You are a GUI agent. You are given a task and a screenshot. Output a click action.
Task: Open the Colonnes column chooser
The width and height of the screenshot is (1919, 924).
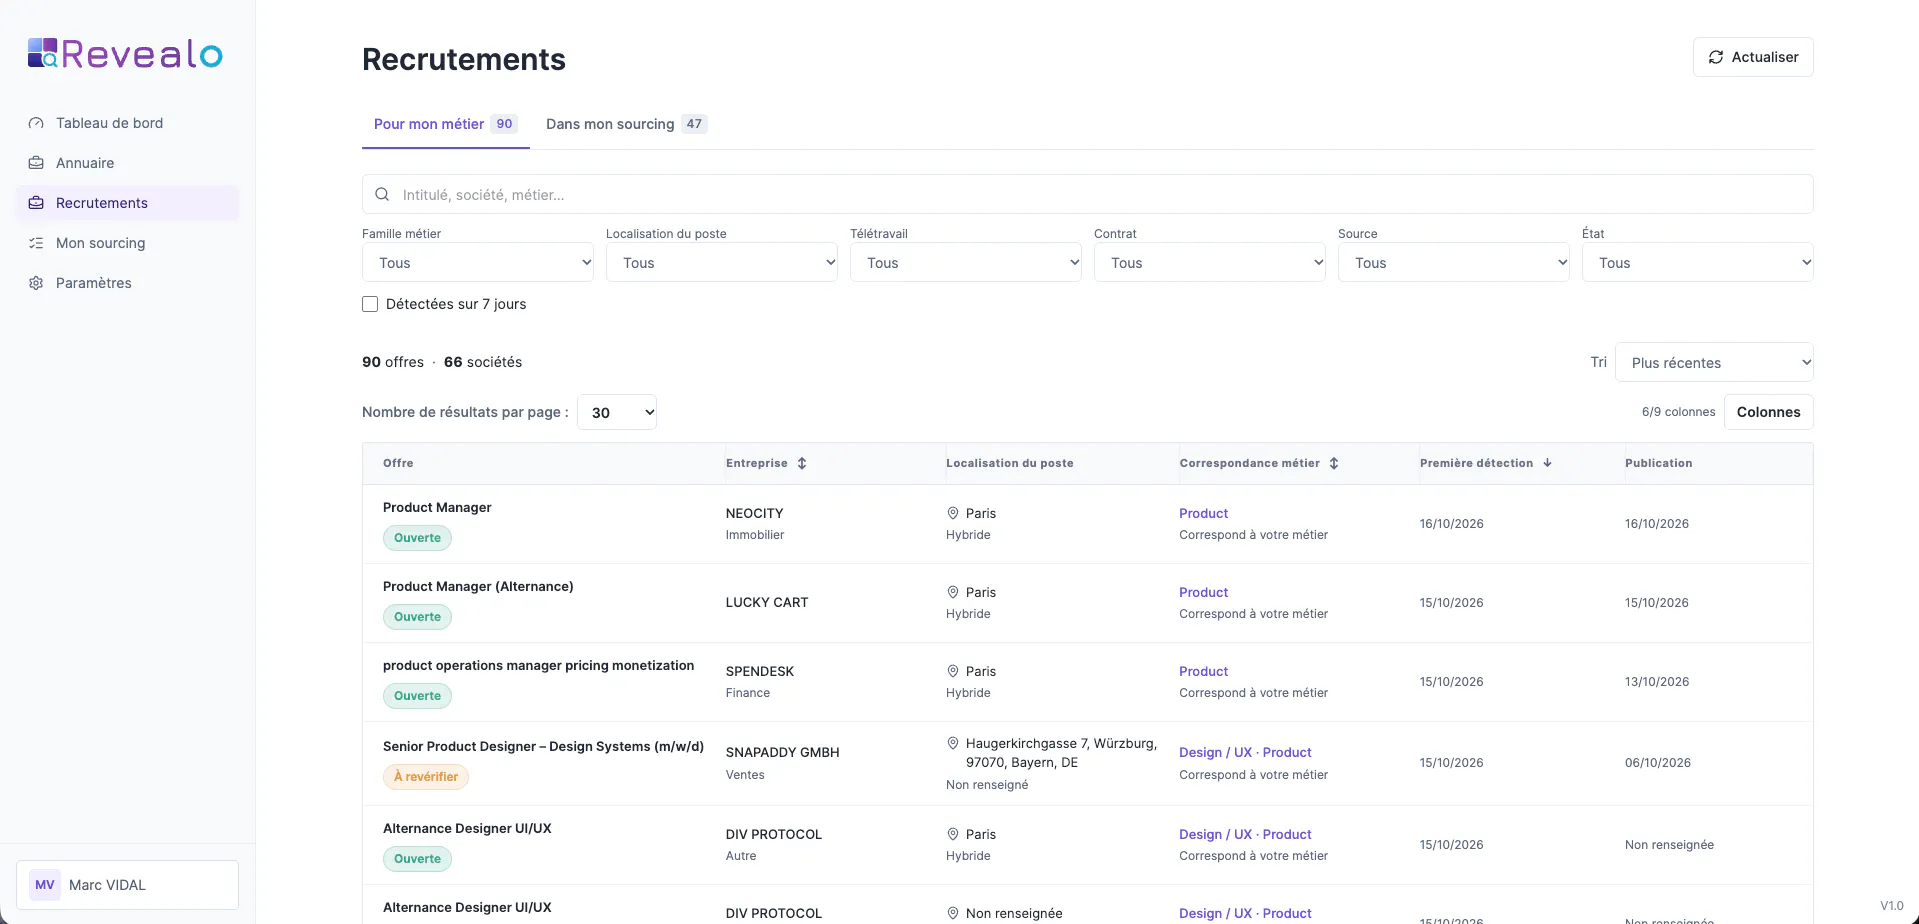click(x=1768, y=412)
